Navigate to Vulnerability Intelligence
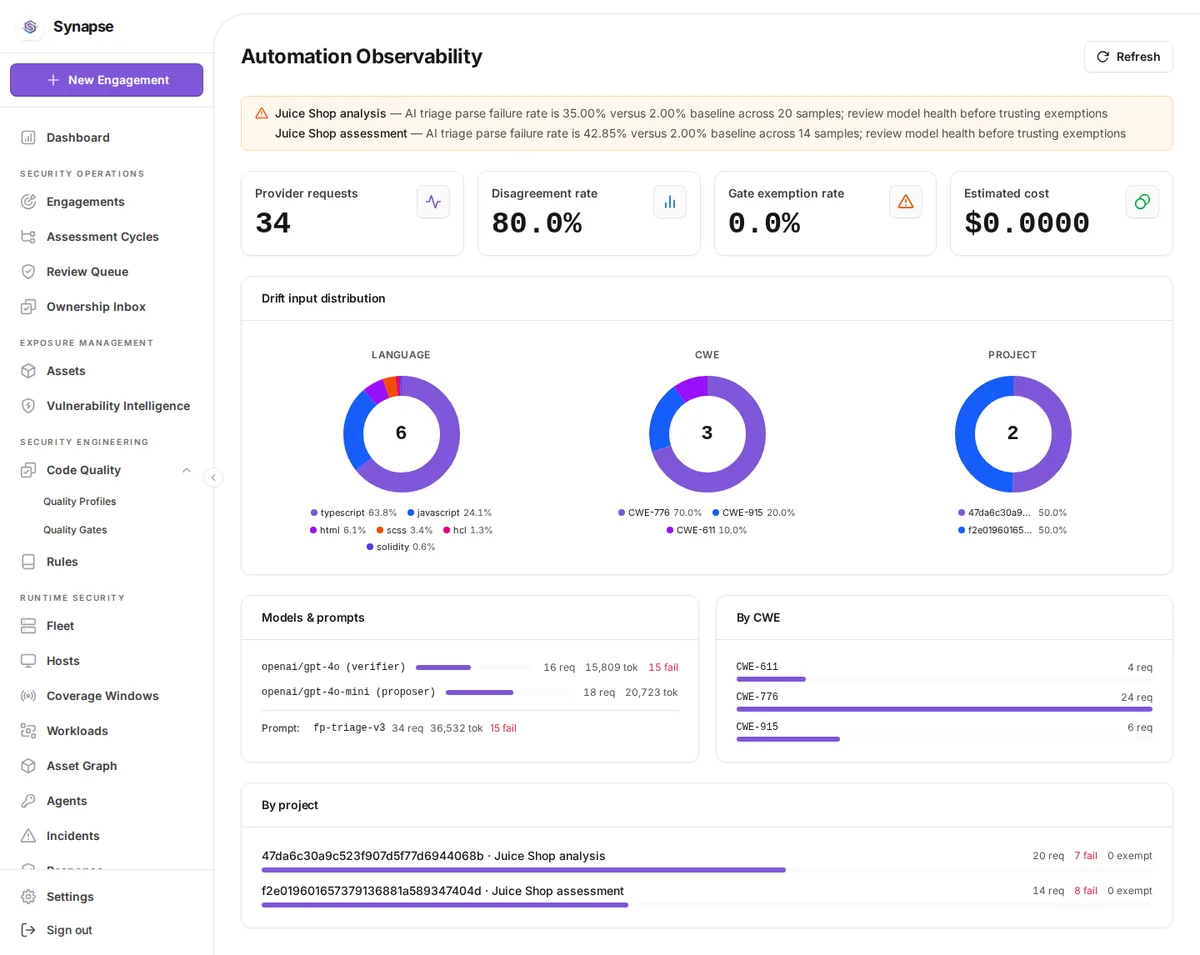Screen dimensions: 1200x955 (106, 405)
